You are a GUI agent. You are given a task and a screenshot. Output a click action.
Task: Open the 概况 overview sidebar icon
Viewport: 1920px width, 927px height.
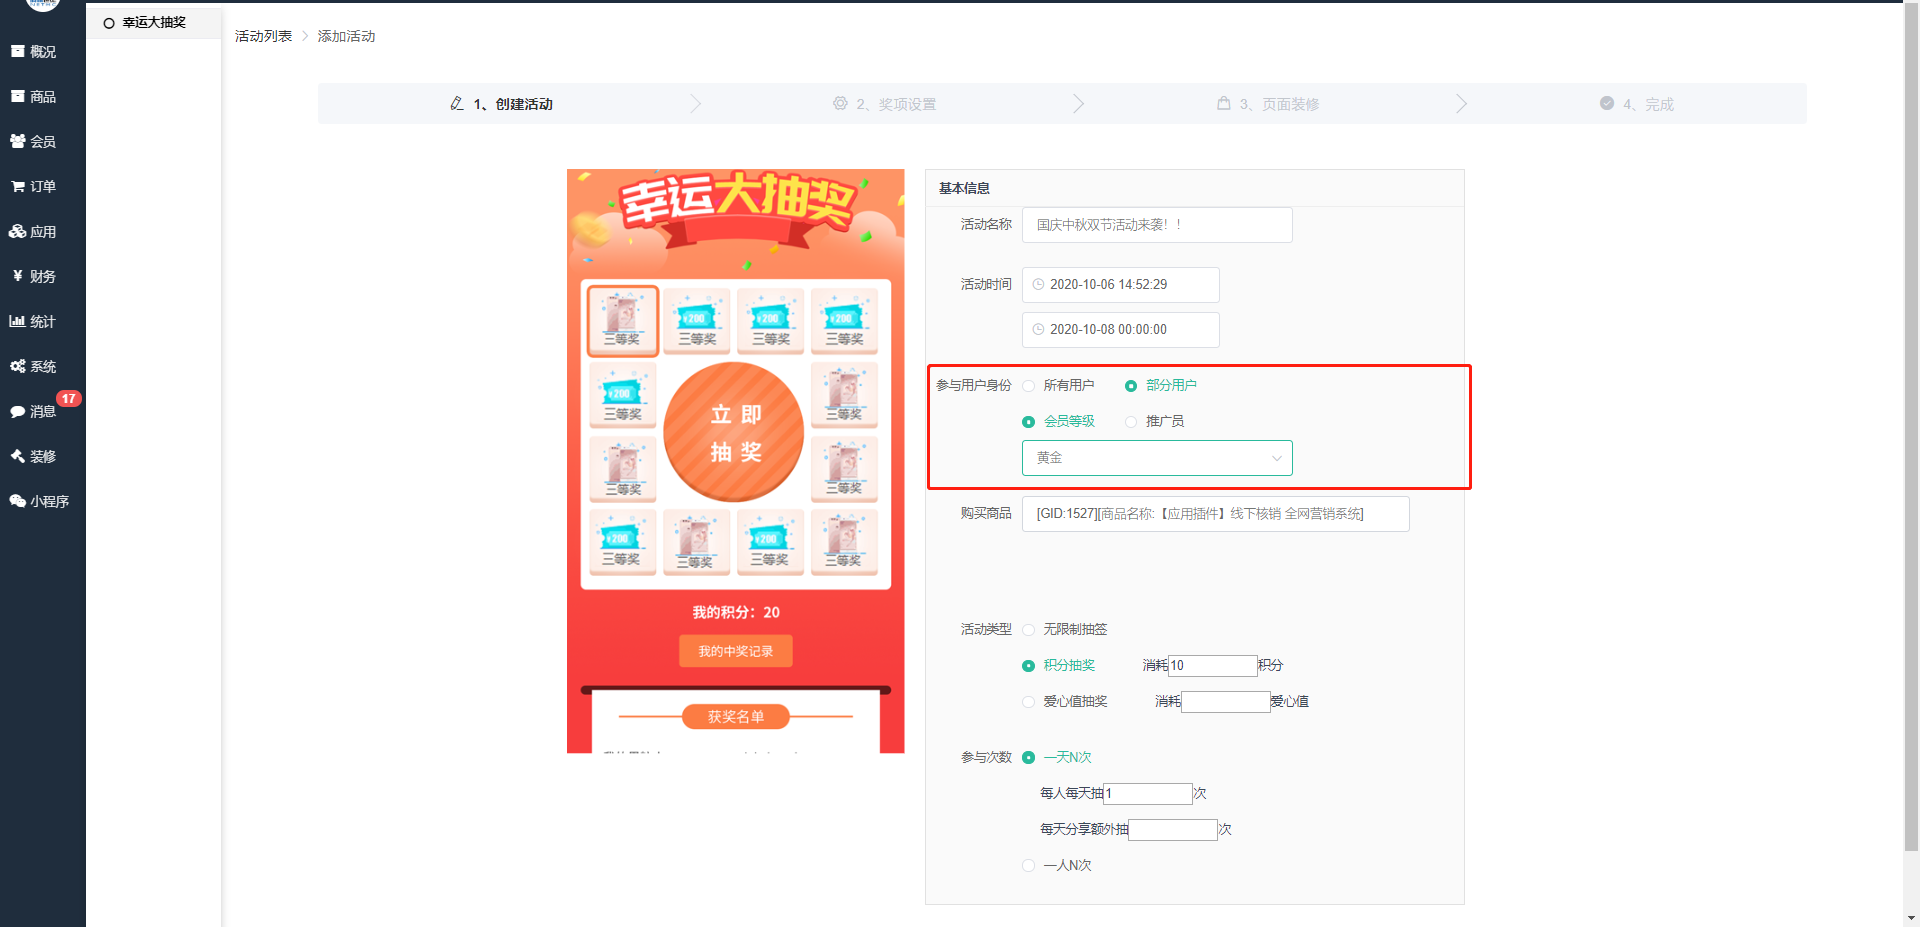point(18,51)
